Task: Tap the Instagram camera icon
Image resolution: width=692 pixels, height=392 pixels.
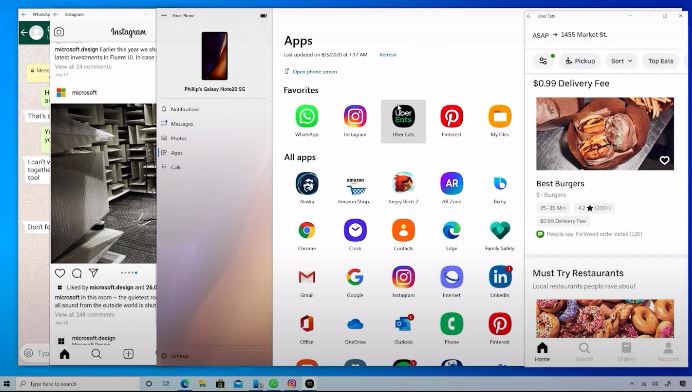Action: (59, 32)
